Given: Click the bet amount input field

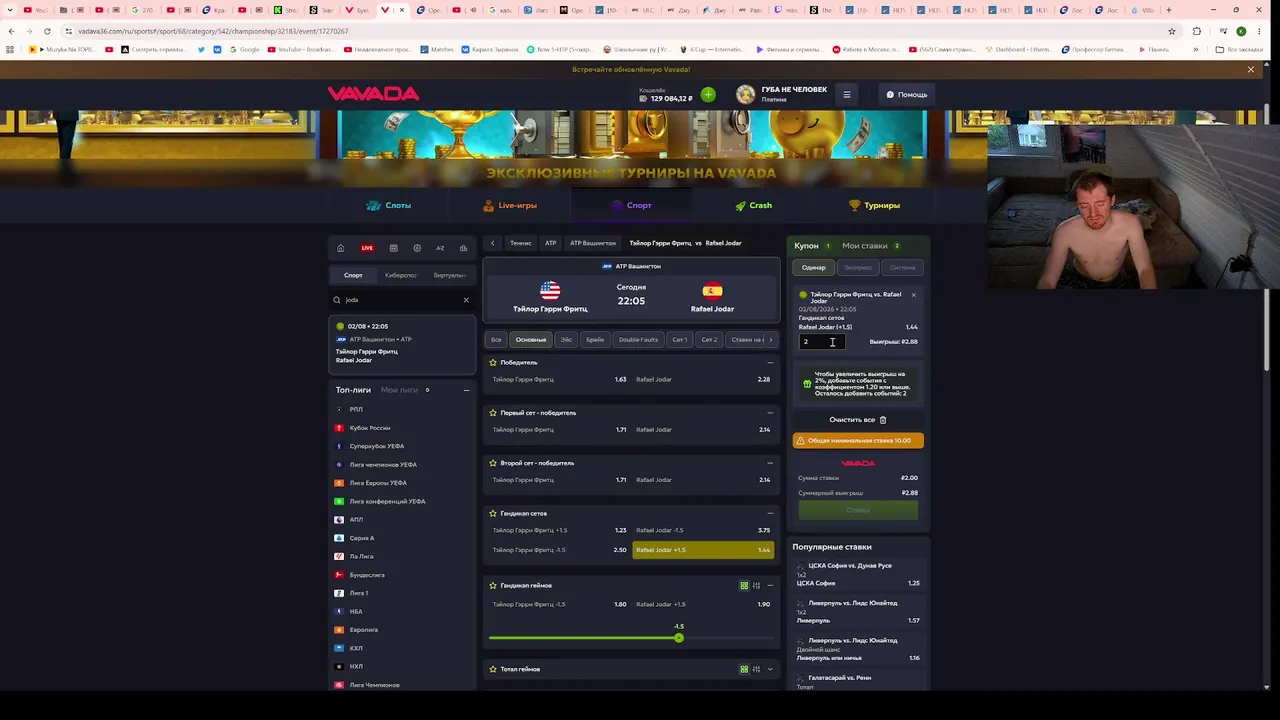Looking at the screenshot, I should 822,342.
